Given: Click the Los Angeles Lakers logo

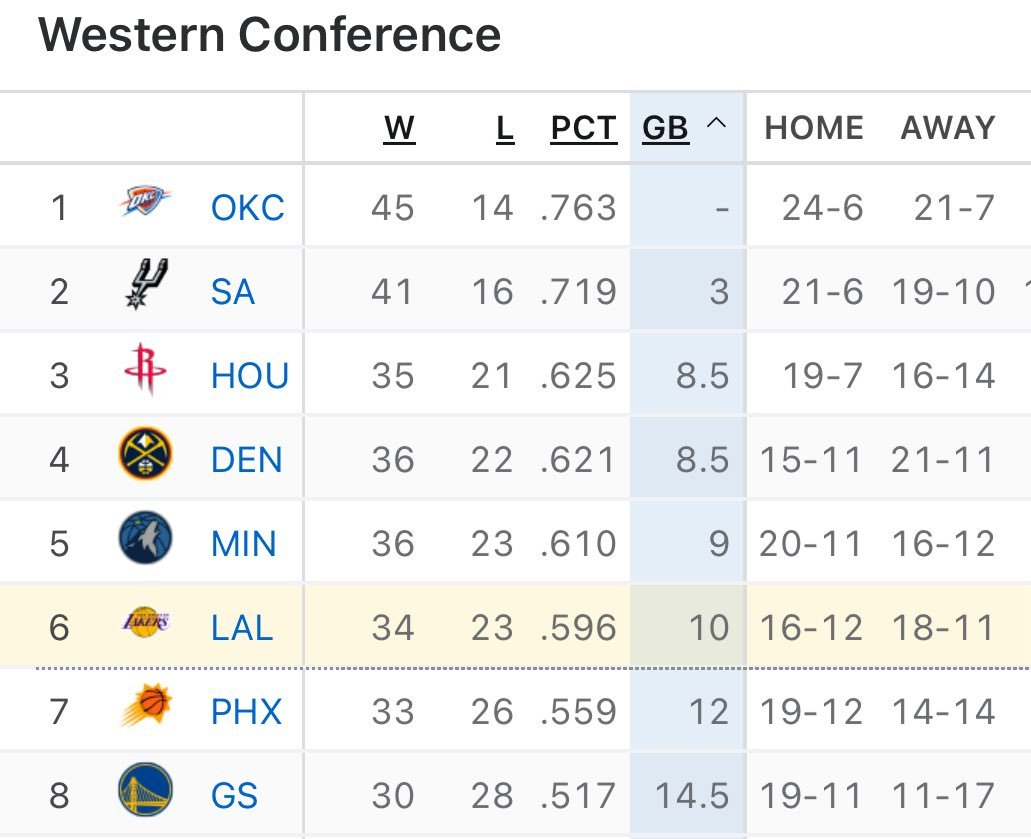Looking at the screenshot, I should [145, 624].
